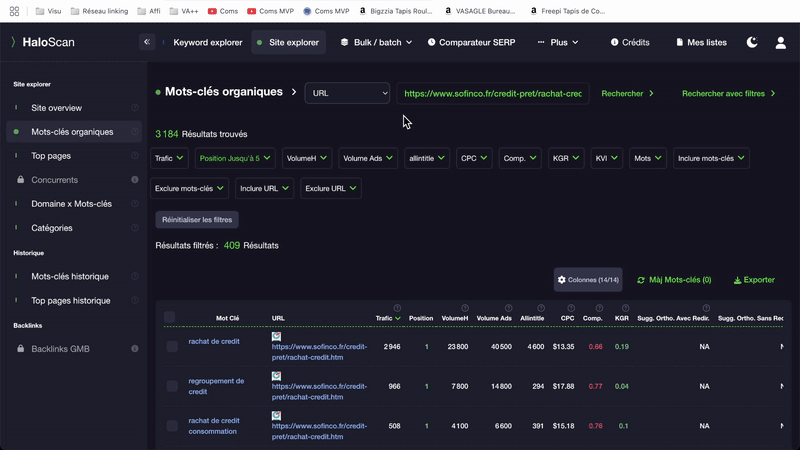Open SERP thumbnail icon for regroupement de credit

[x=277, y=376]
